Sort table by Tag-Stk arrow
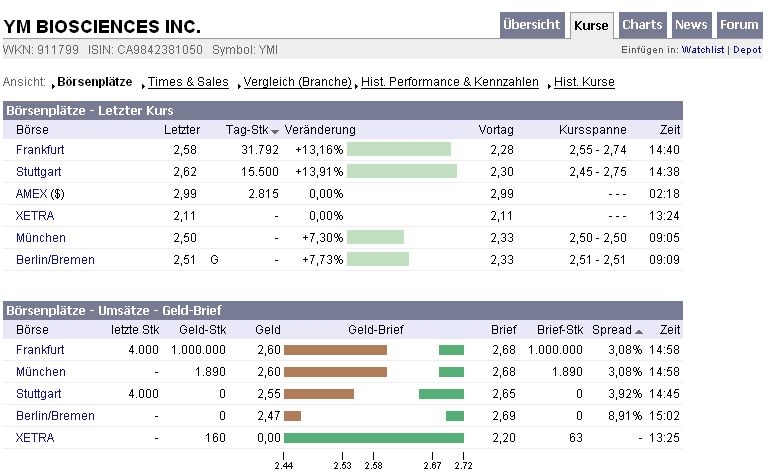 (275, 131)
